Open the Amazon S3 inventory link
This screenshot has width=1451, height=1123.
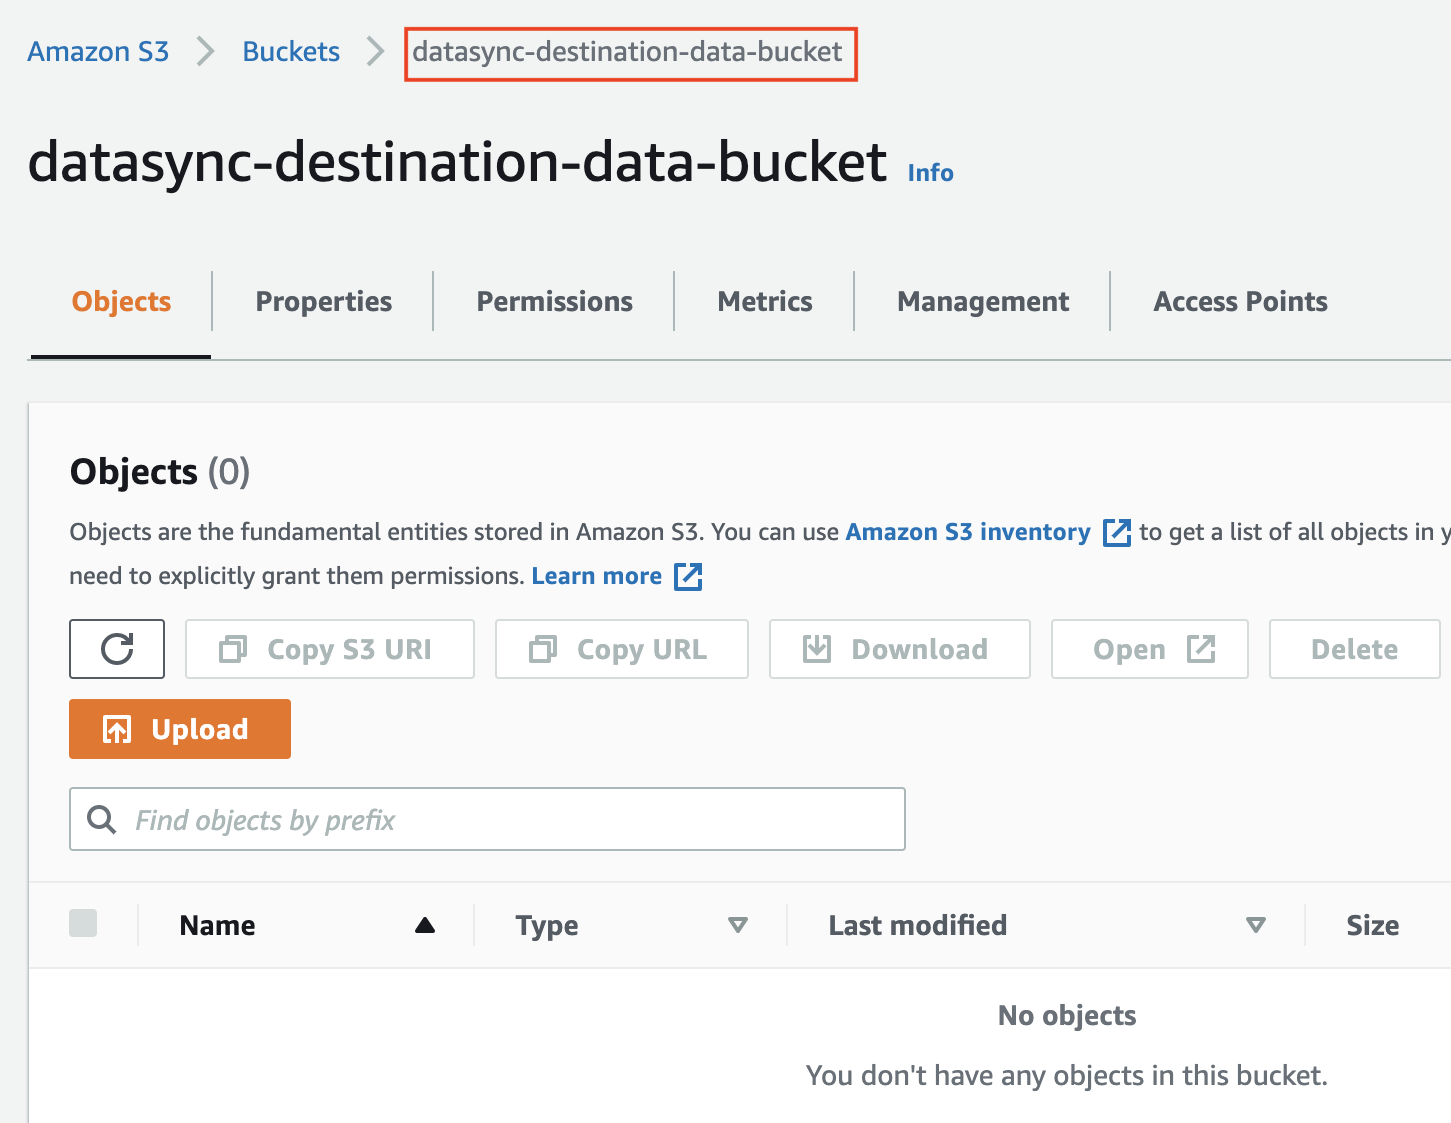click(x=968, y=532)
